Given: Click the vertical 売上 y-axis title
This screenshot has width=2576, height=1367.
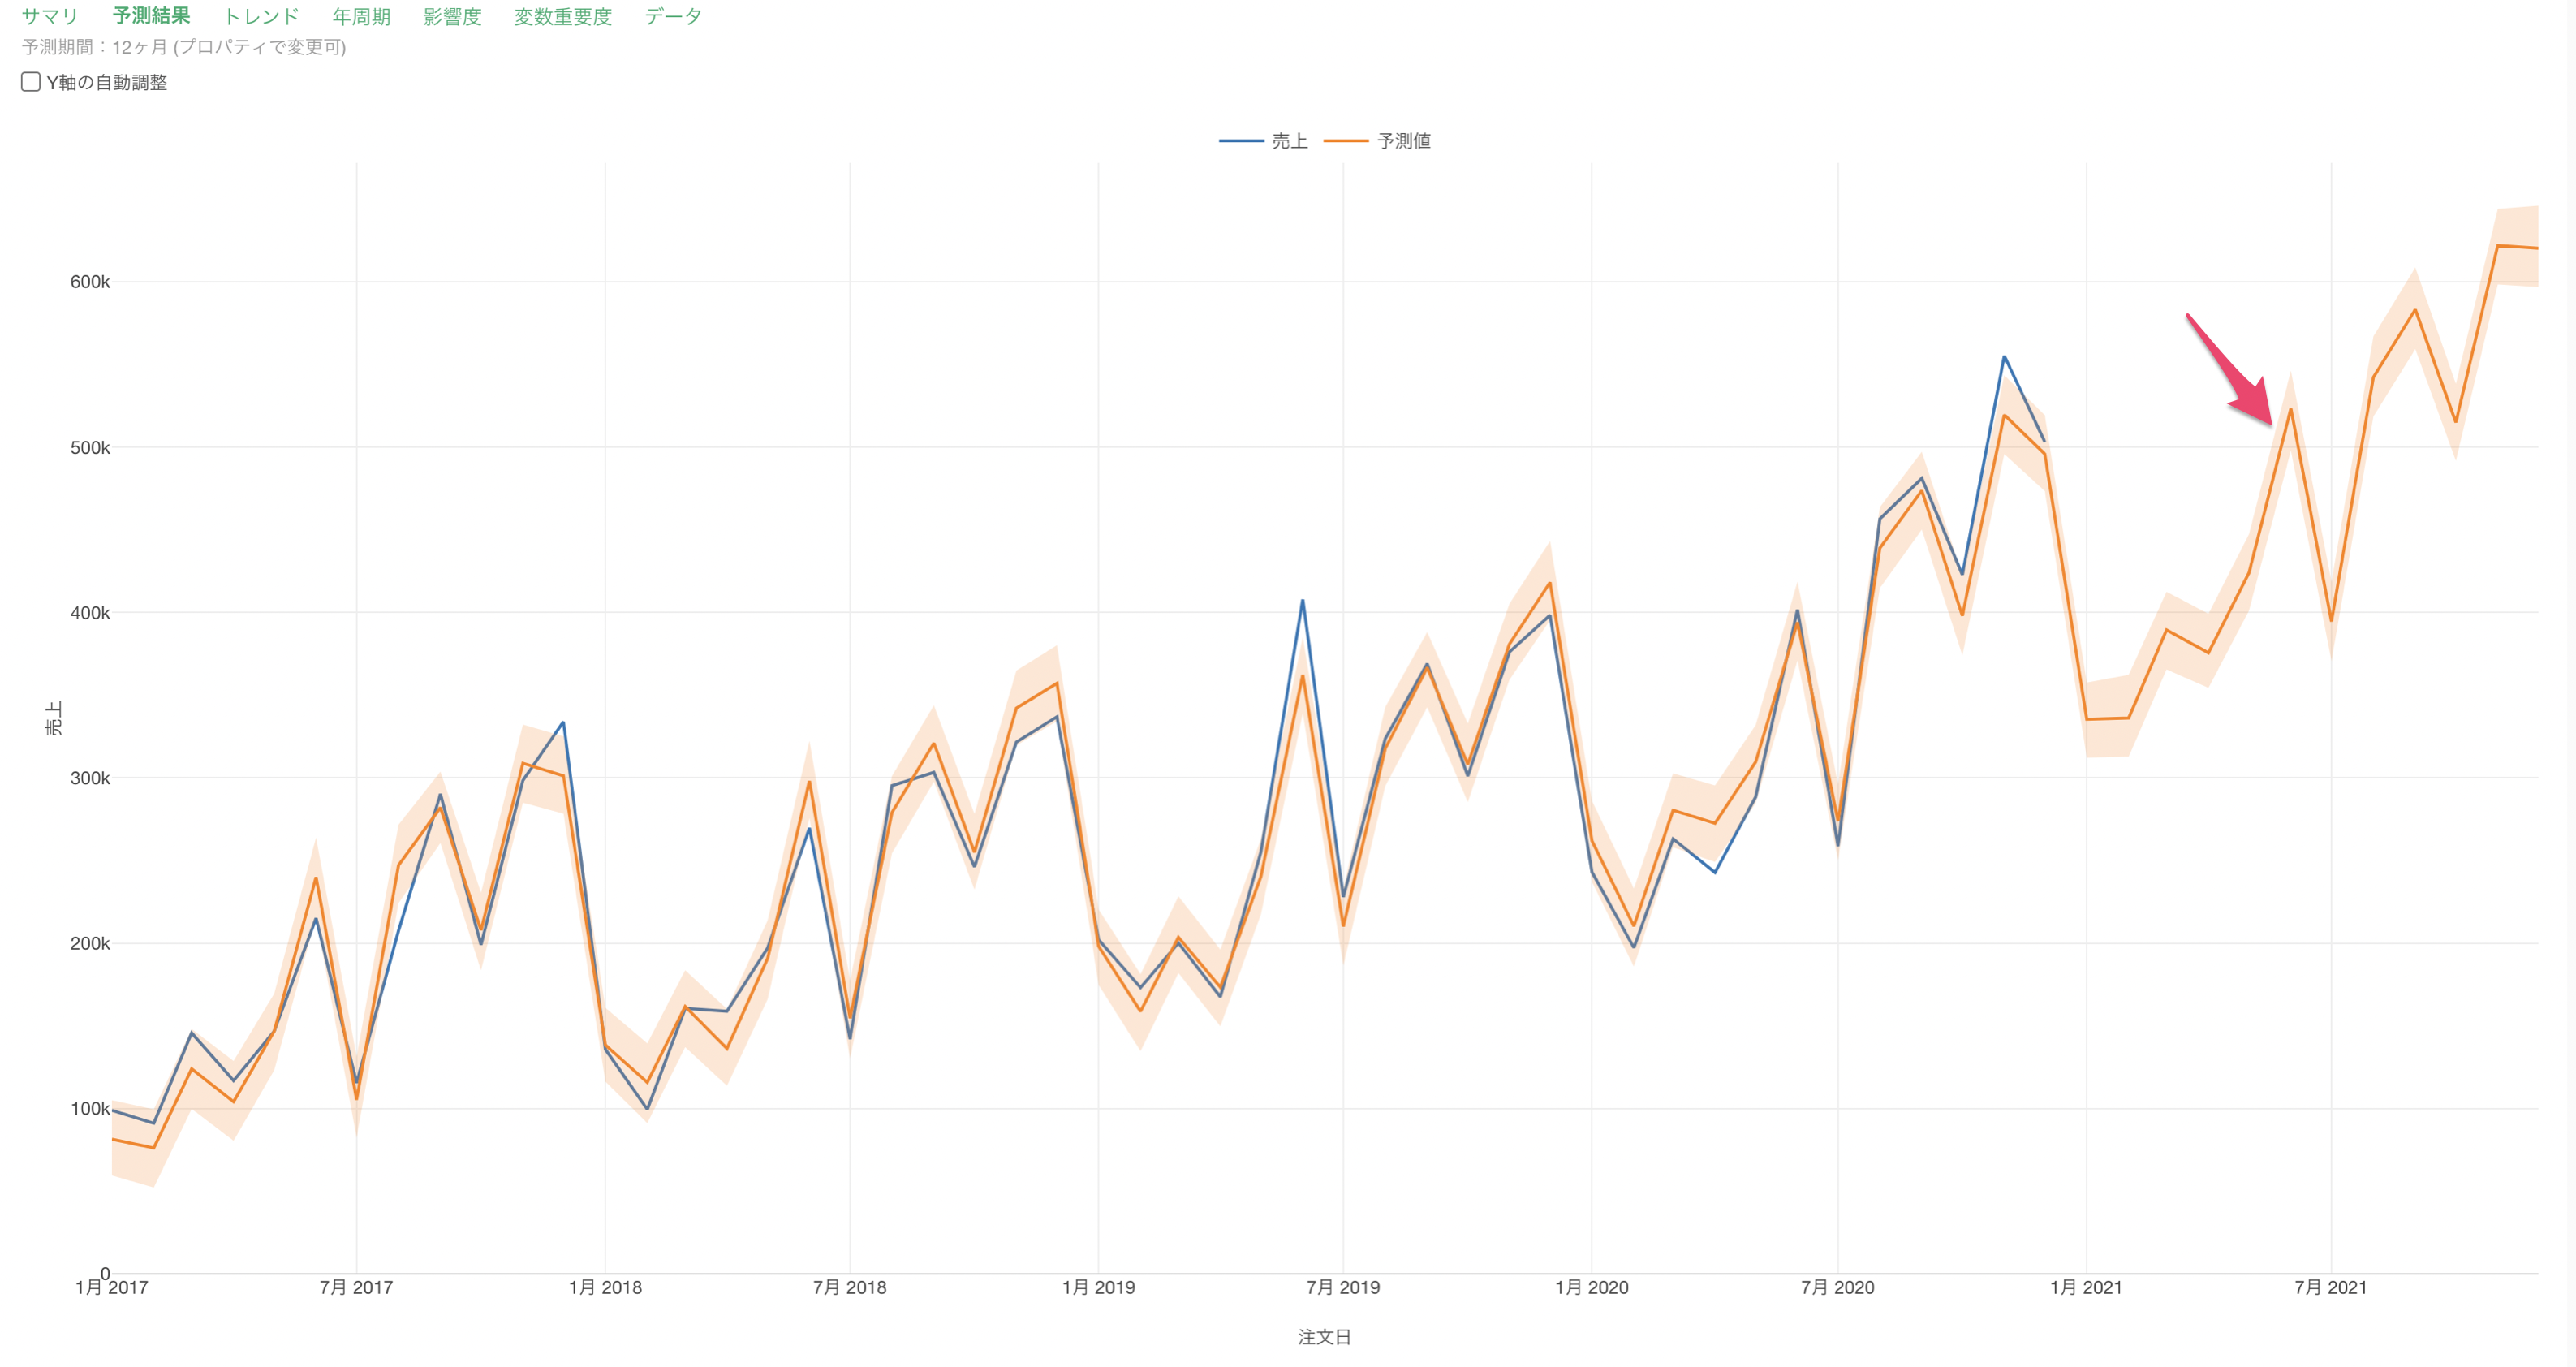Looking at the screenshot, I should point(54,717).
